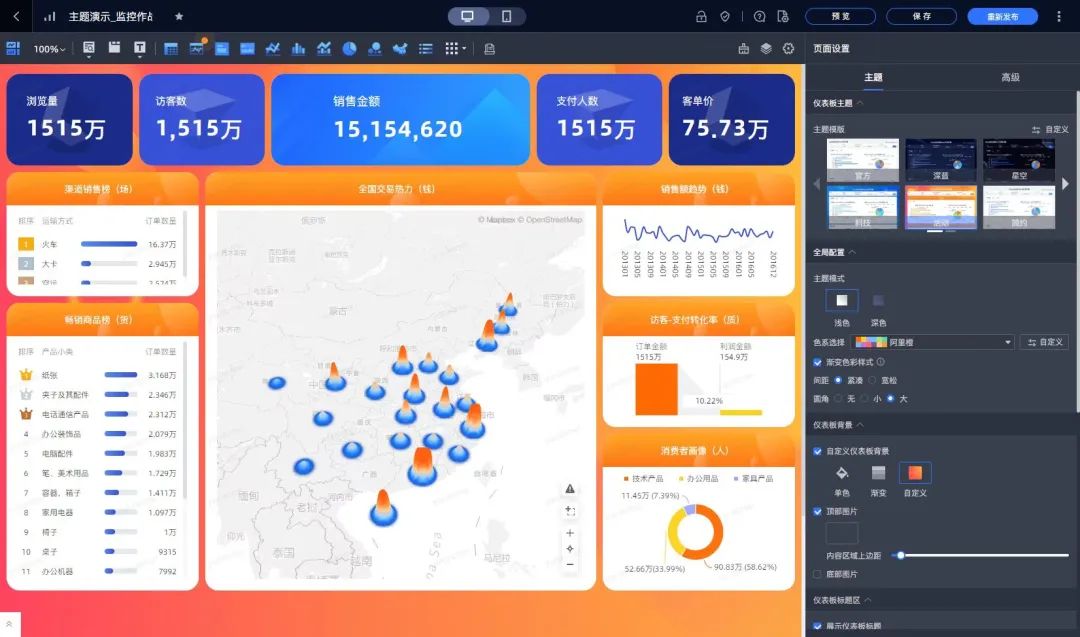Collapse the 仪表板背景 section

coord(860,425)
